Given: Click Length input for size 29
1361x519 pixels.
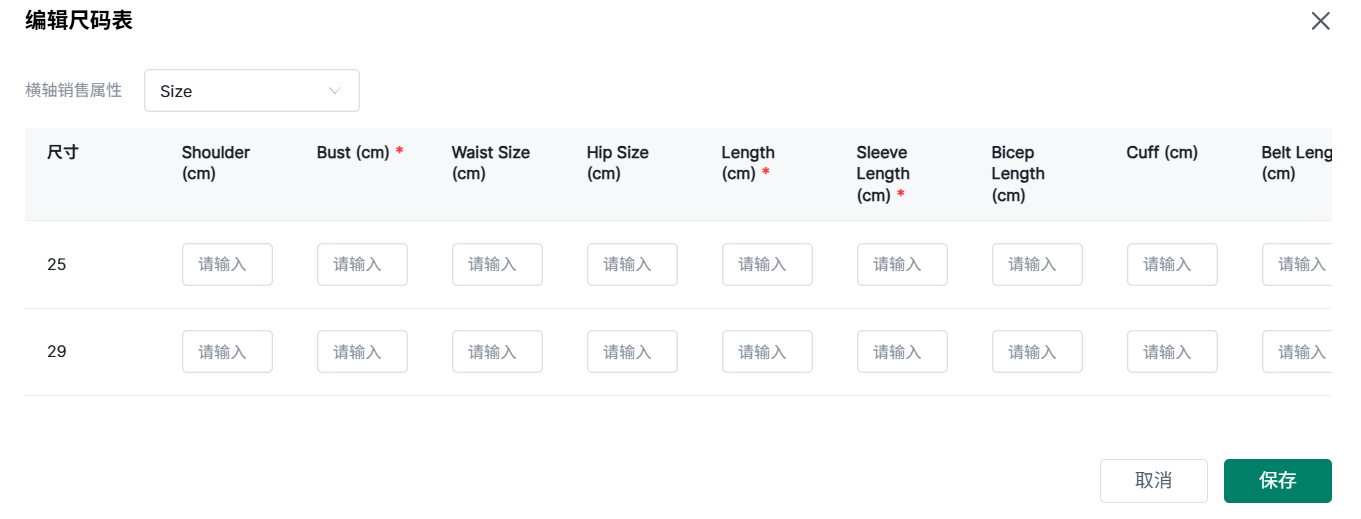Looking at the screenshot, I should (x=767, y=352).
